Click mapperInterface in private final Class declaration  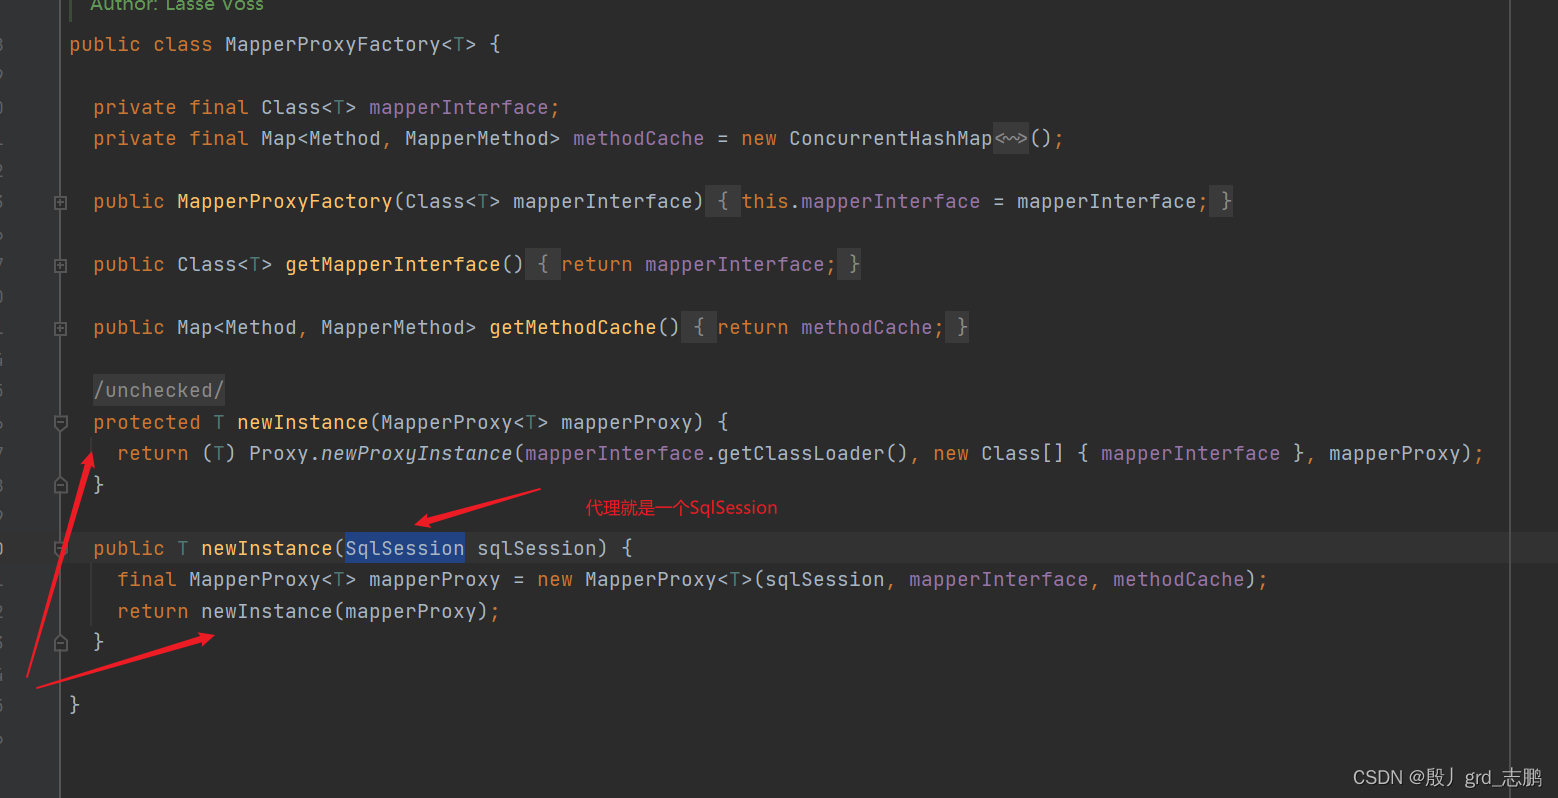(x=459, y=107)
